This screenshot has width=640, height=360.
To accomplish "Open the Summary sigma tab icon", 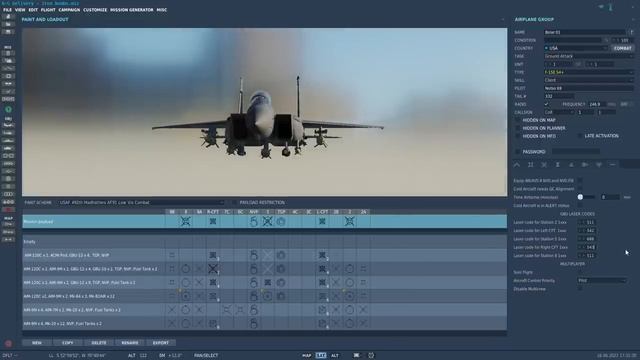I will point(557,164).
